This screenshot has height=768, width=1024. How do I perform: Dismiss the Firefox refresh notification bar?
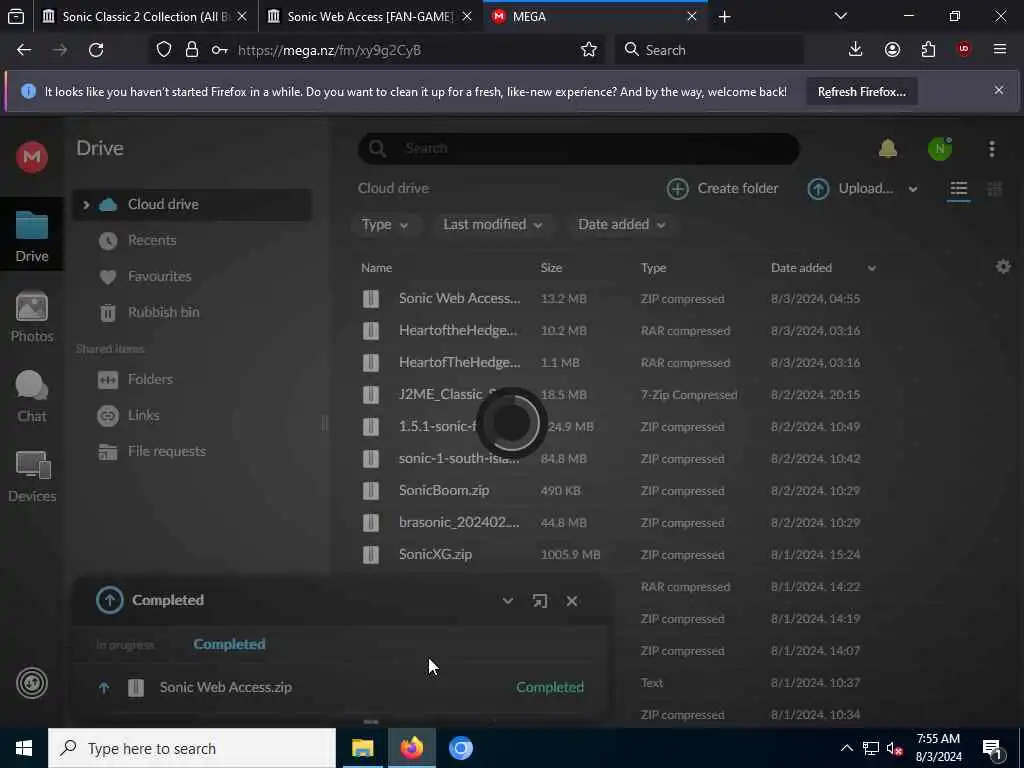[999, 90]
